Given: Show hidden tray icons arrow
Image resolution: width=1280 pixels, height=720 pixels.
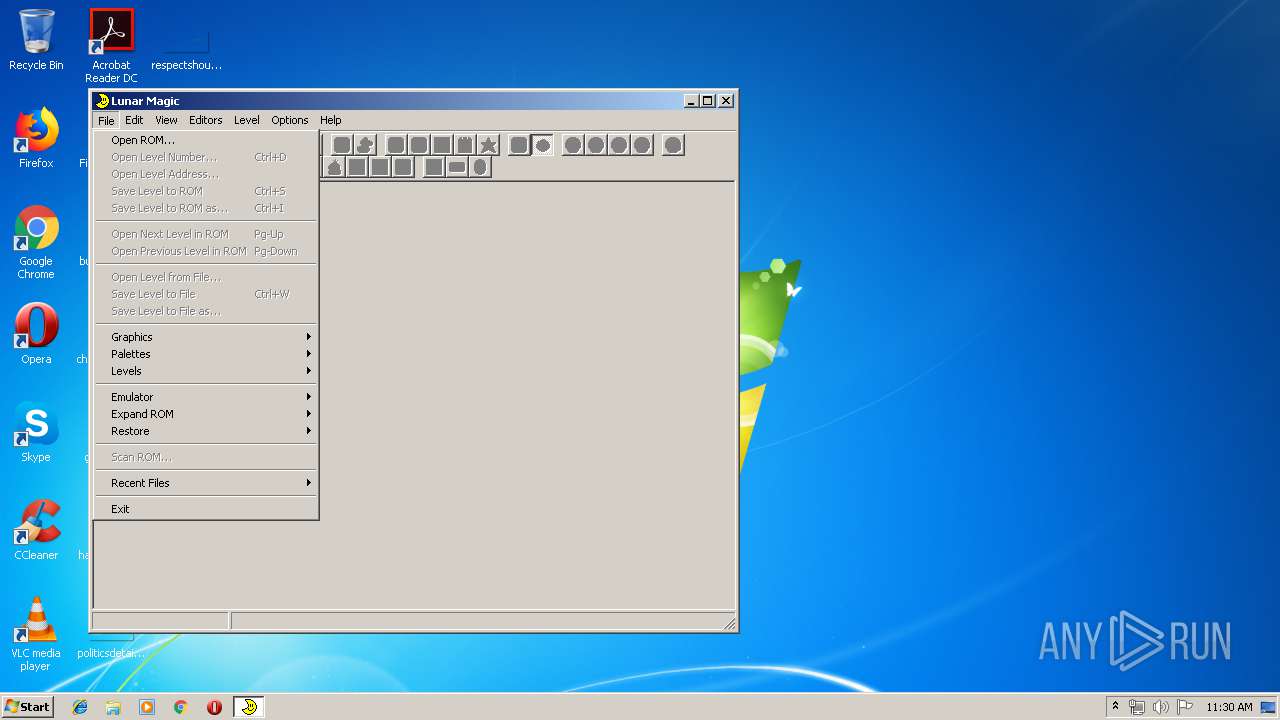Looking at the screenshot, I should pyautogui.click(x=1115, y=707).
